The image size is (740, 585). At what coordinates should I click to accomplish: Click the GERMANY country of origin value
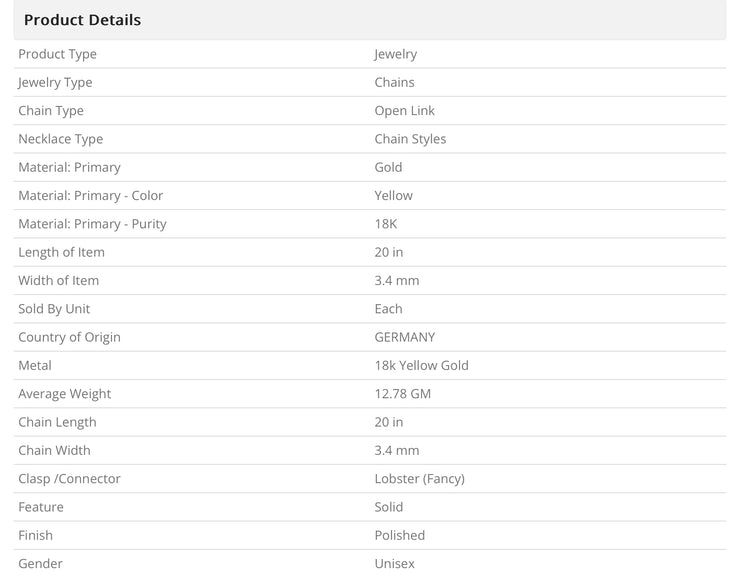(x=404, y=337)
